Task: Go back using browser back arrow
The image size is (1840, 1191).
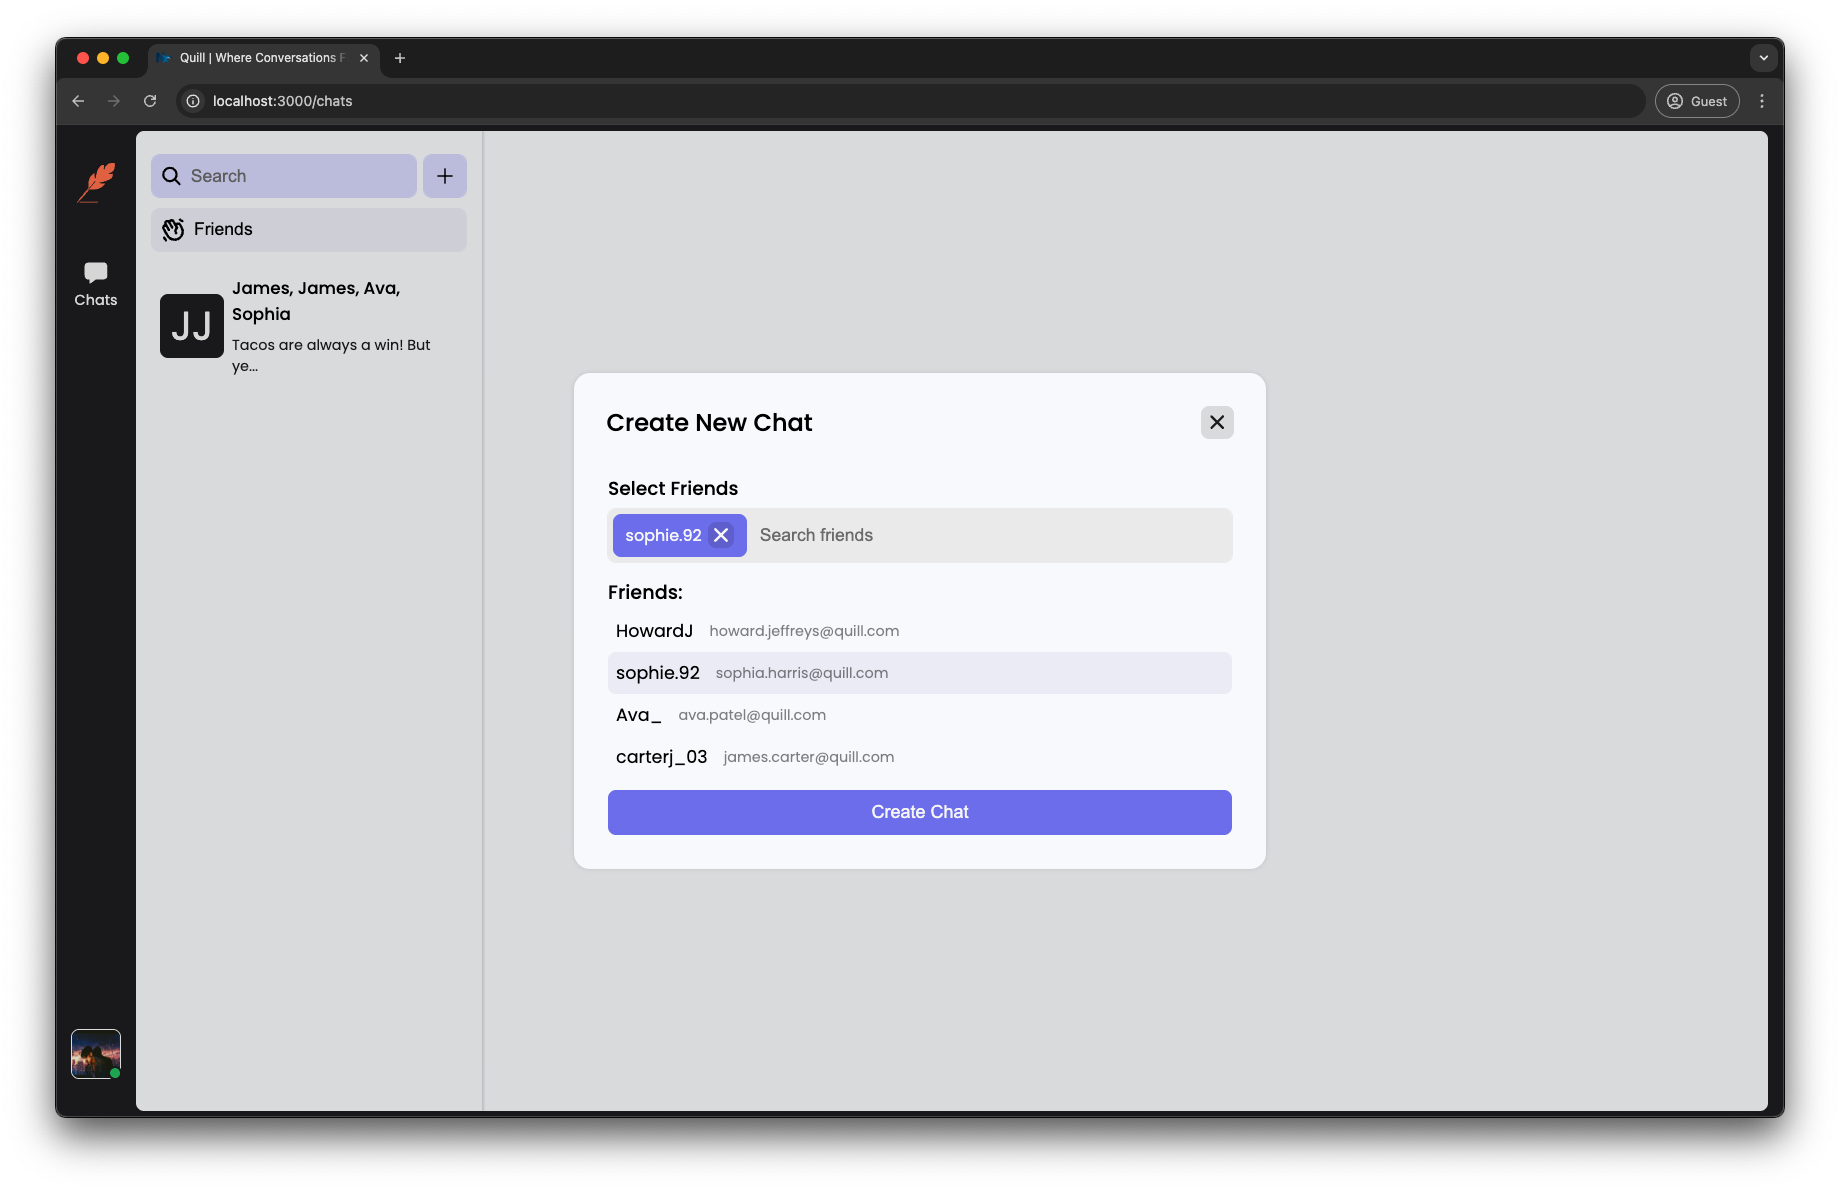Action: (x=78, y=101)
